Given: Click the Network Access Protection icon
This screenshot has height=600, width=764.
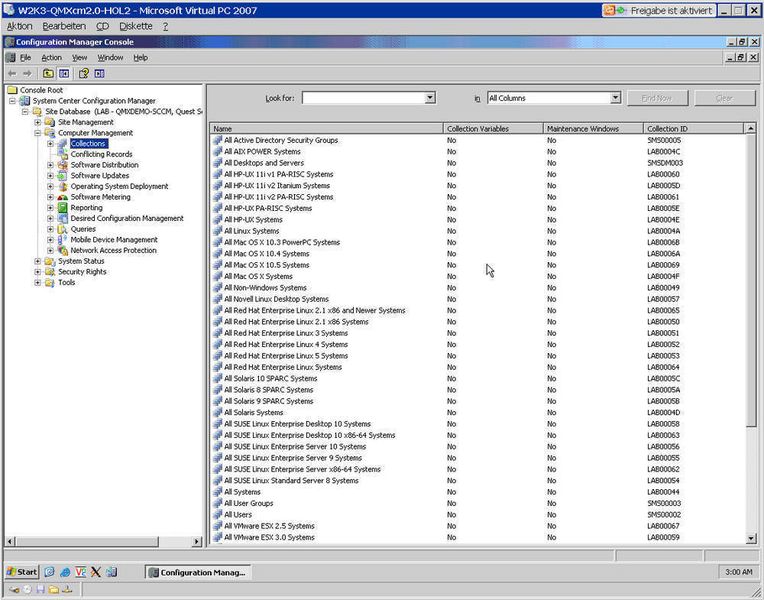Looking at the screenshot, I should 62,251.
